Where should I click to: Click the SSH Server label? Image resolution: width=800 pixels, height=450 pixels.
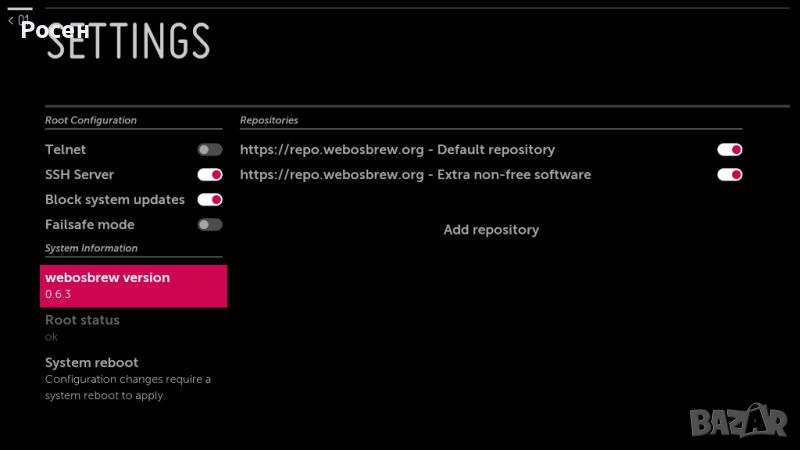click(x=80, y=175)
